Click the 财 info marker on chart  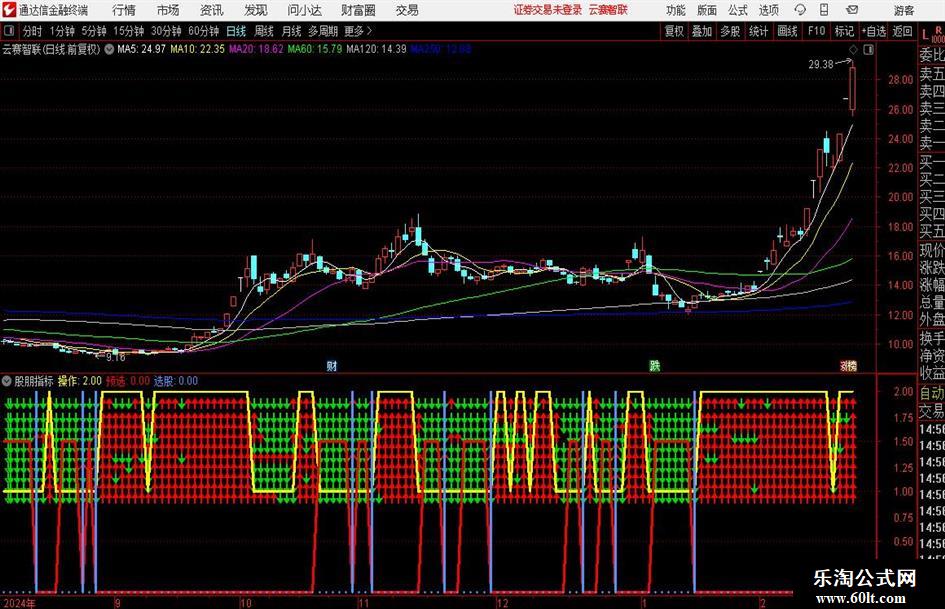[331, 365]
